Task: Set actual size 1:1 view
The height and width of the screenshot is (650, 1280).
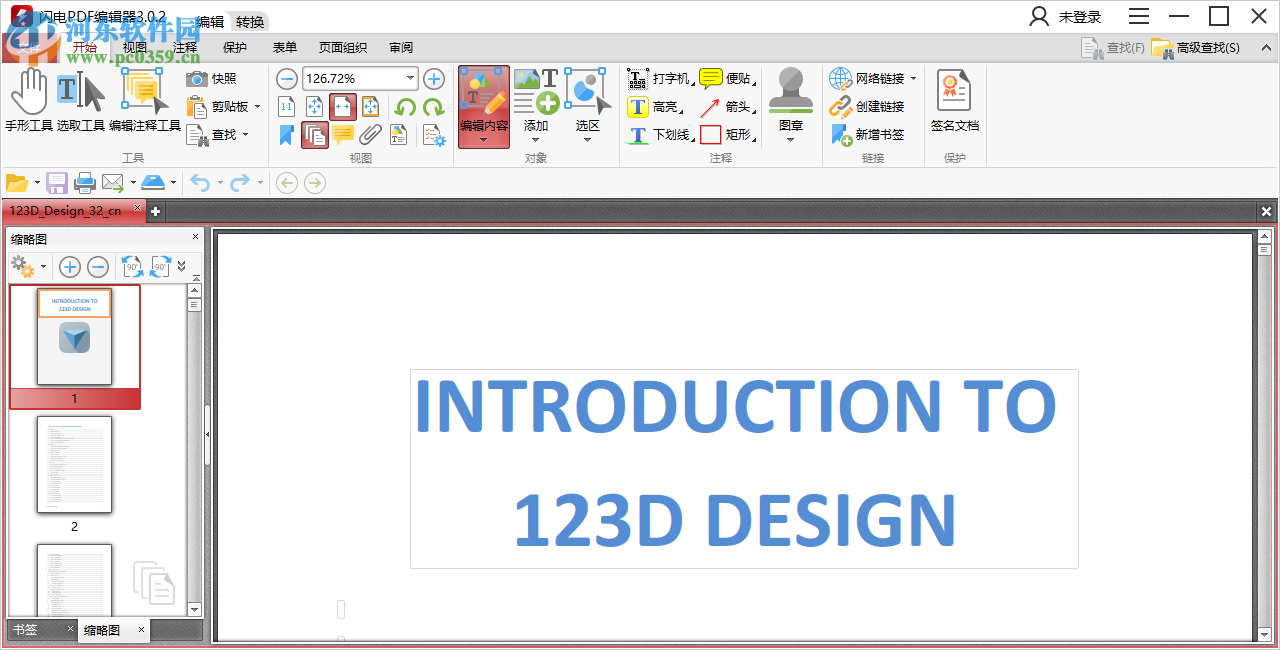Action: (287, 107)
